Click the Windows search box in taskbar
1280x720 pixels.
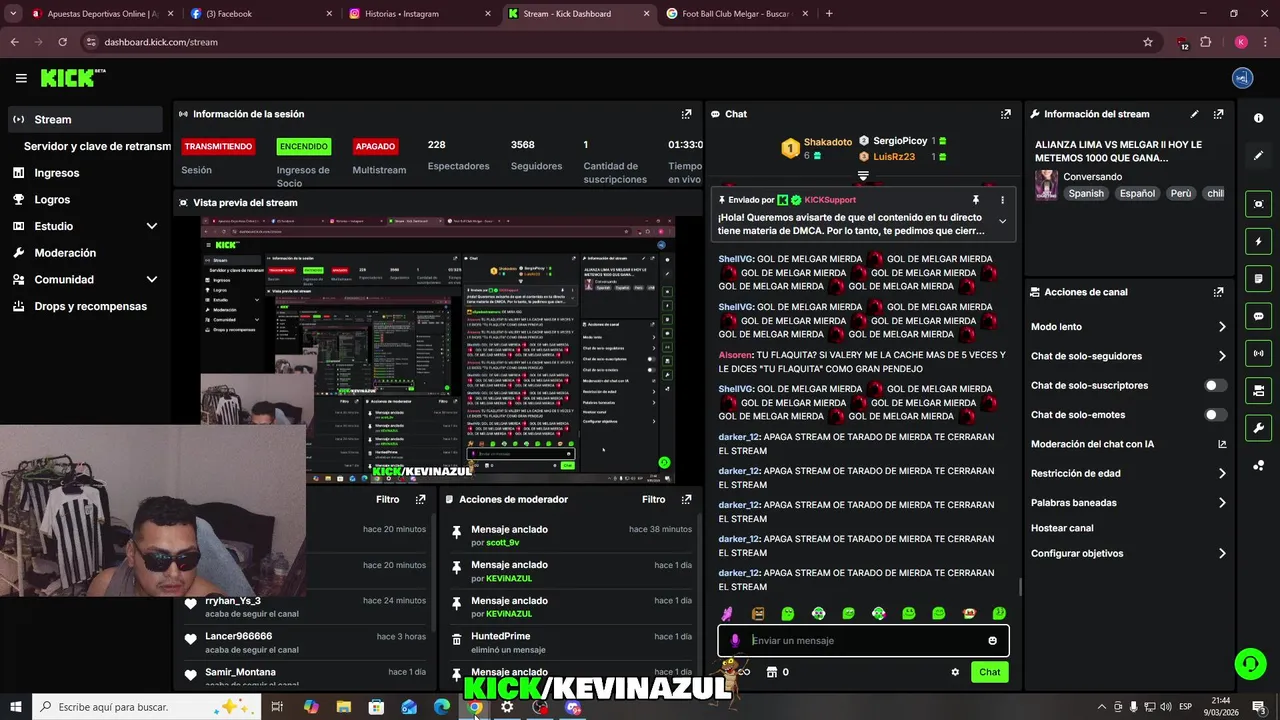coord(147,707)
